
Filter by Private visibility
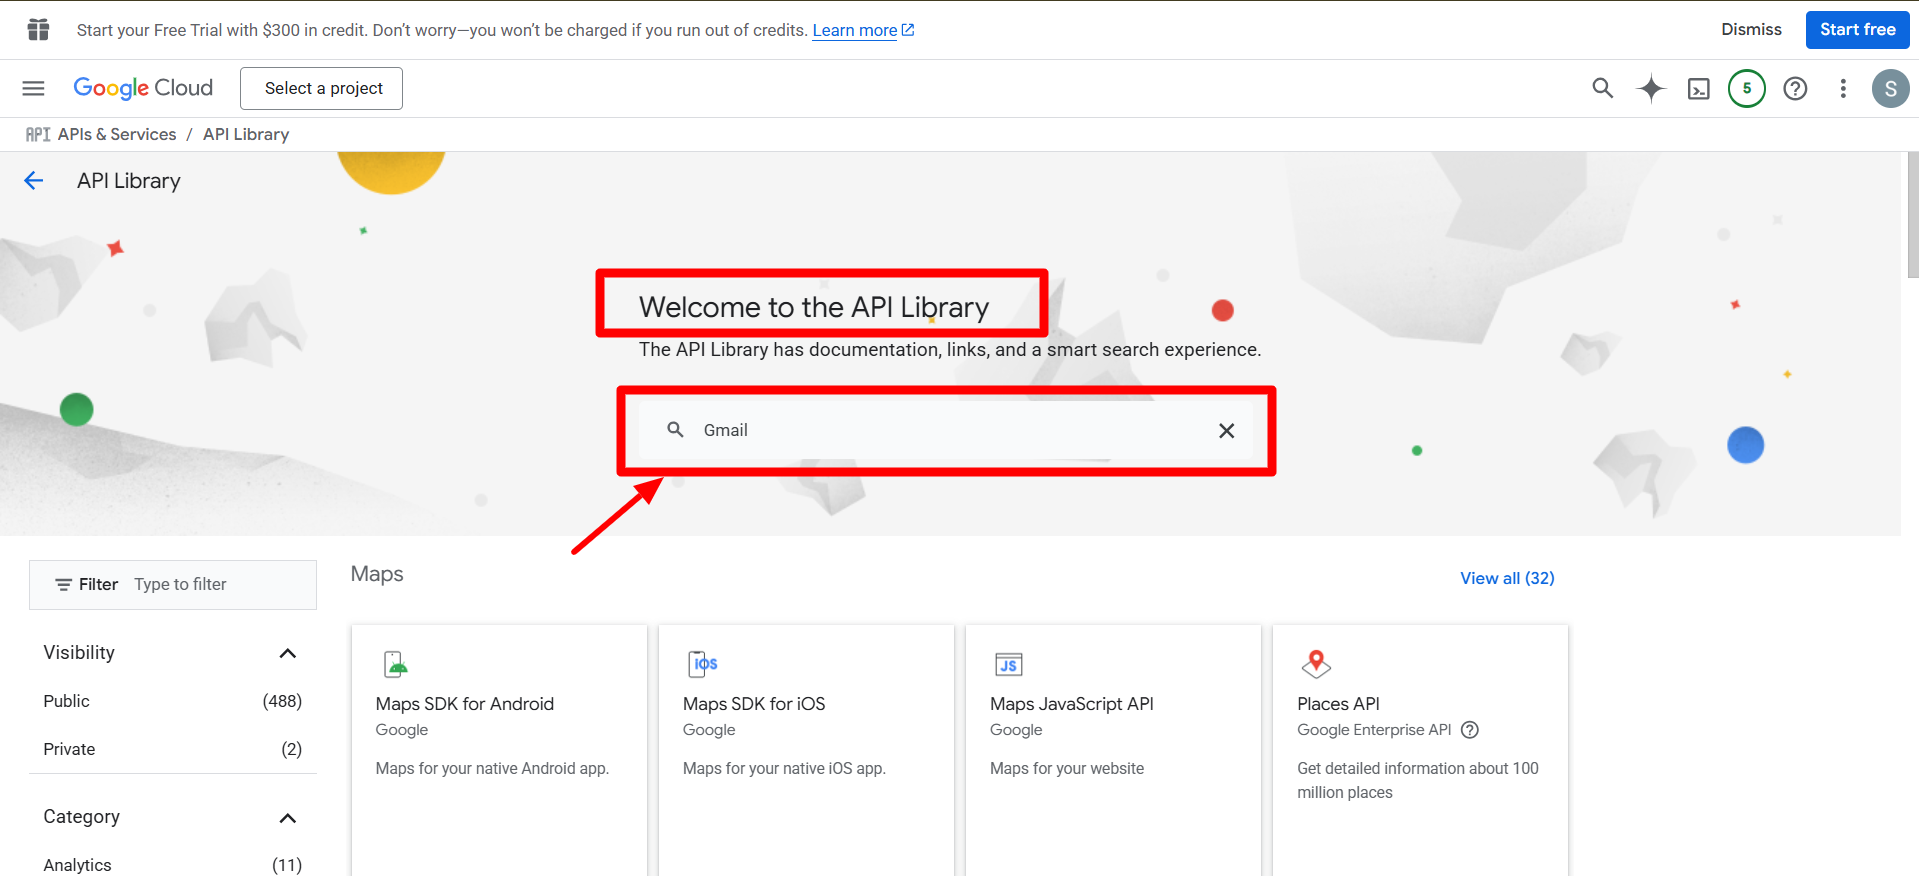coord(69,749)
